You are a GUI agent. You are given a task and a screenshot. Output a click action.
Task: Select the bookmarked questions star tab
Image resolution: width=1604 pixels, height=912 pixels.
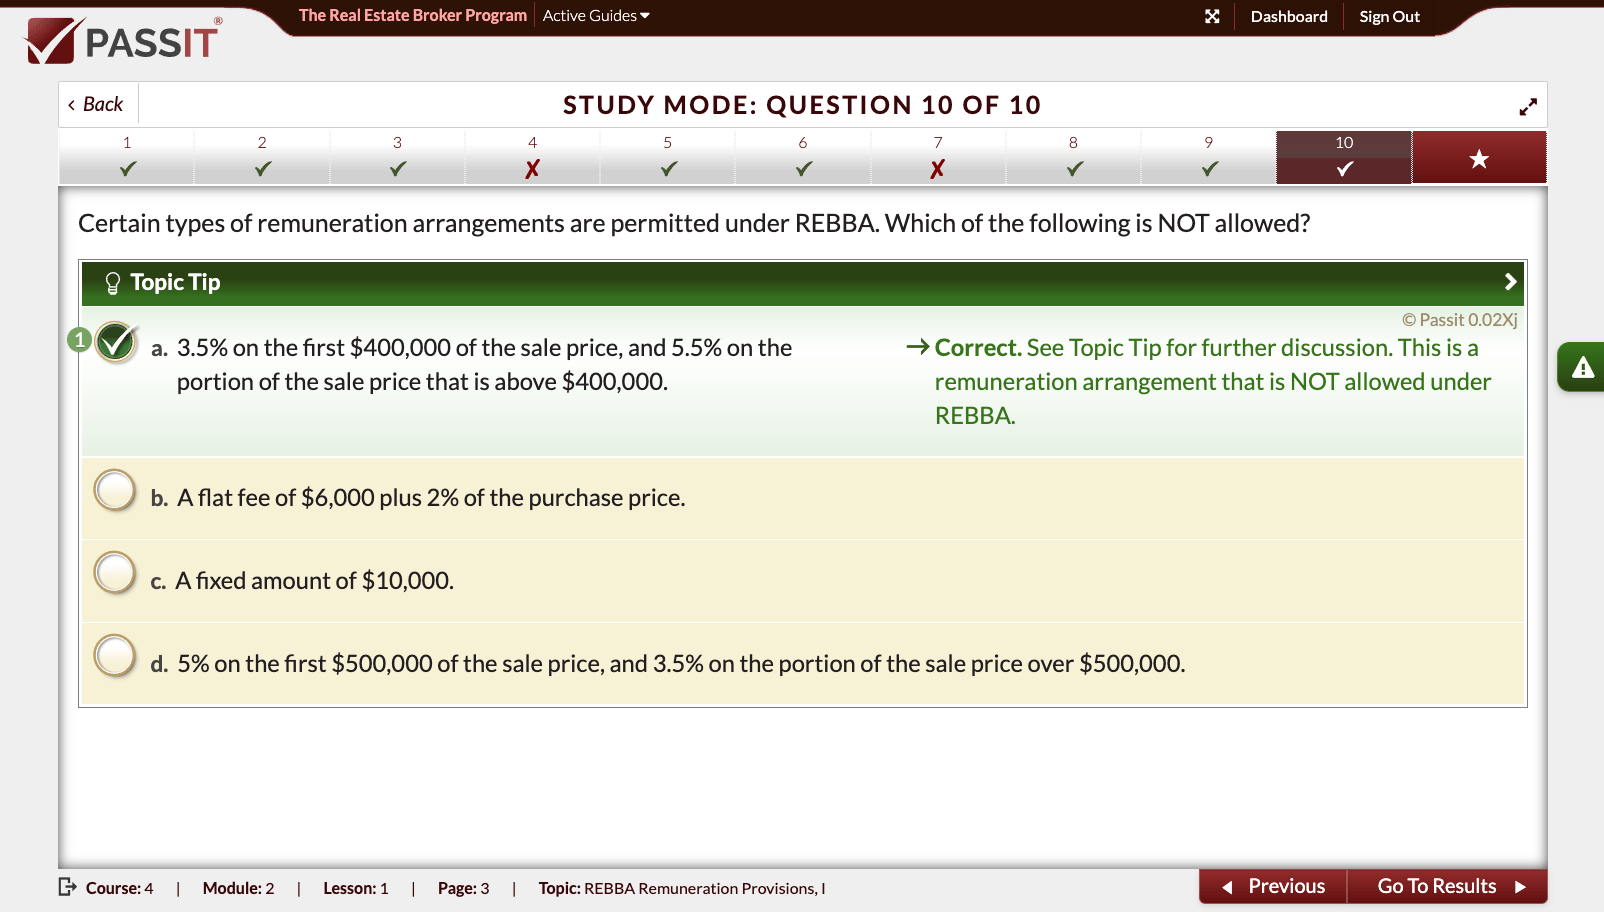coord(1479,157)
